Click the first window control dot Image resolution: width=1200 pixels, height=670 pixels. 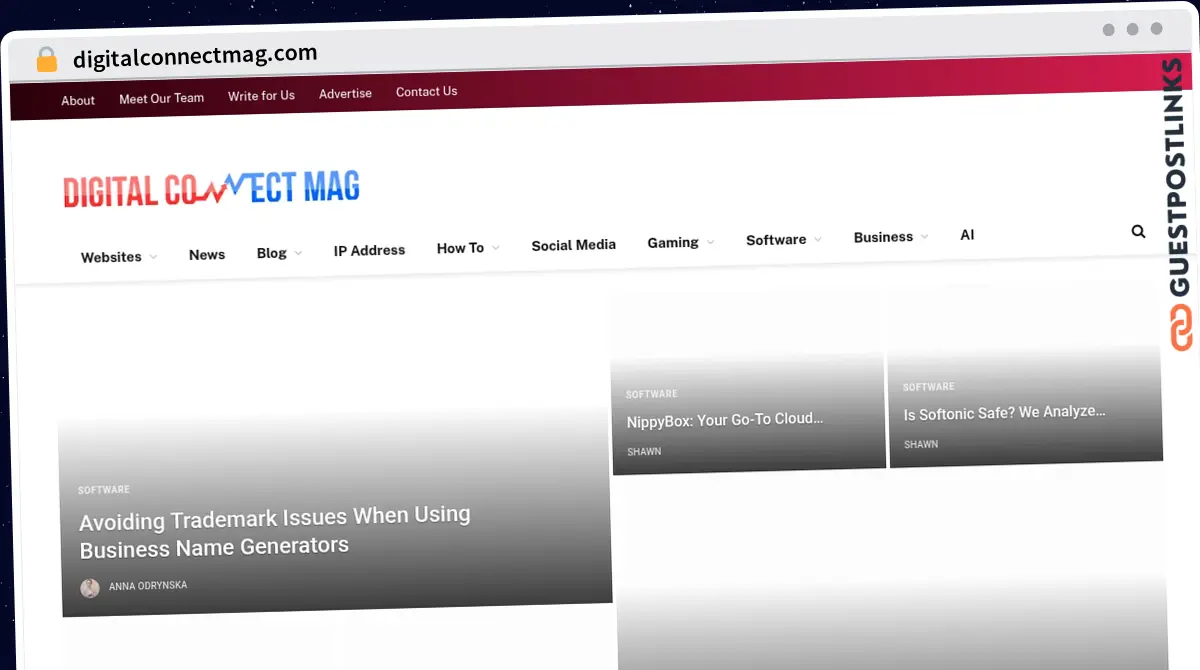(1108, 30)
